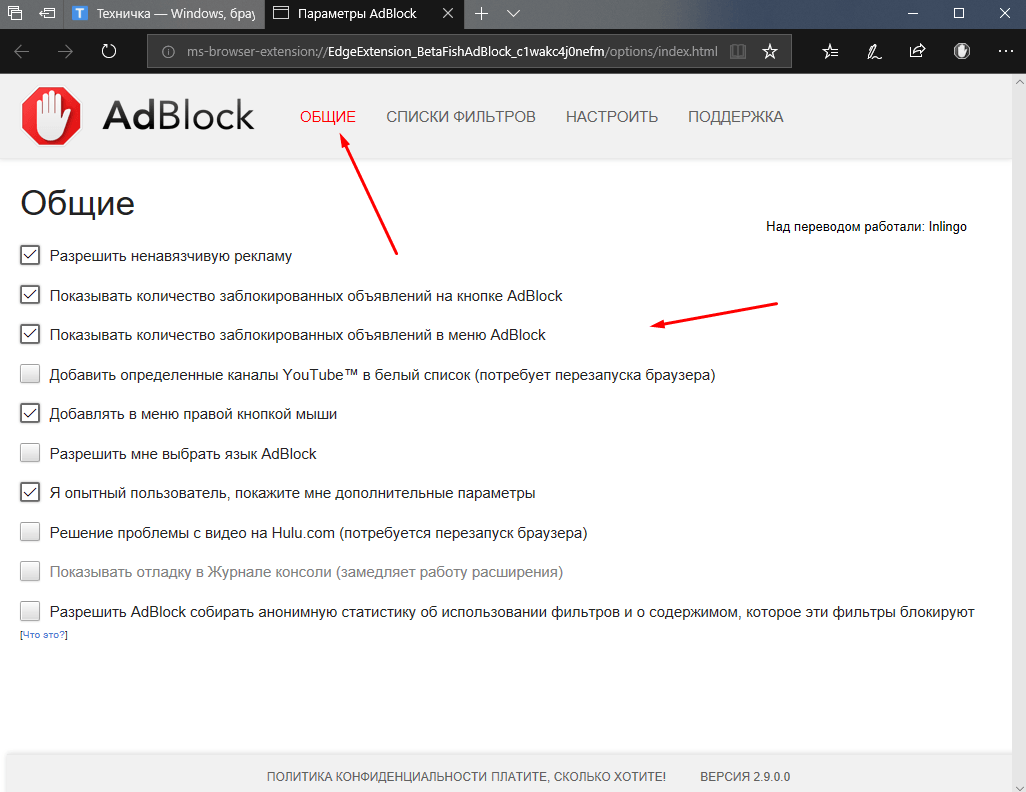This screenshot has width=1026, height=792.
Task: Click Над переводом работали: Inlingo text
Action: click(866, 226)
